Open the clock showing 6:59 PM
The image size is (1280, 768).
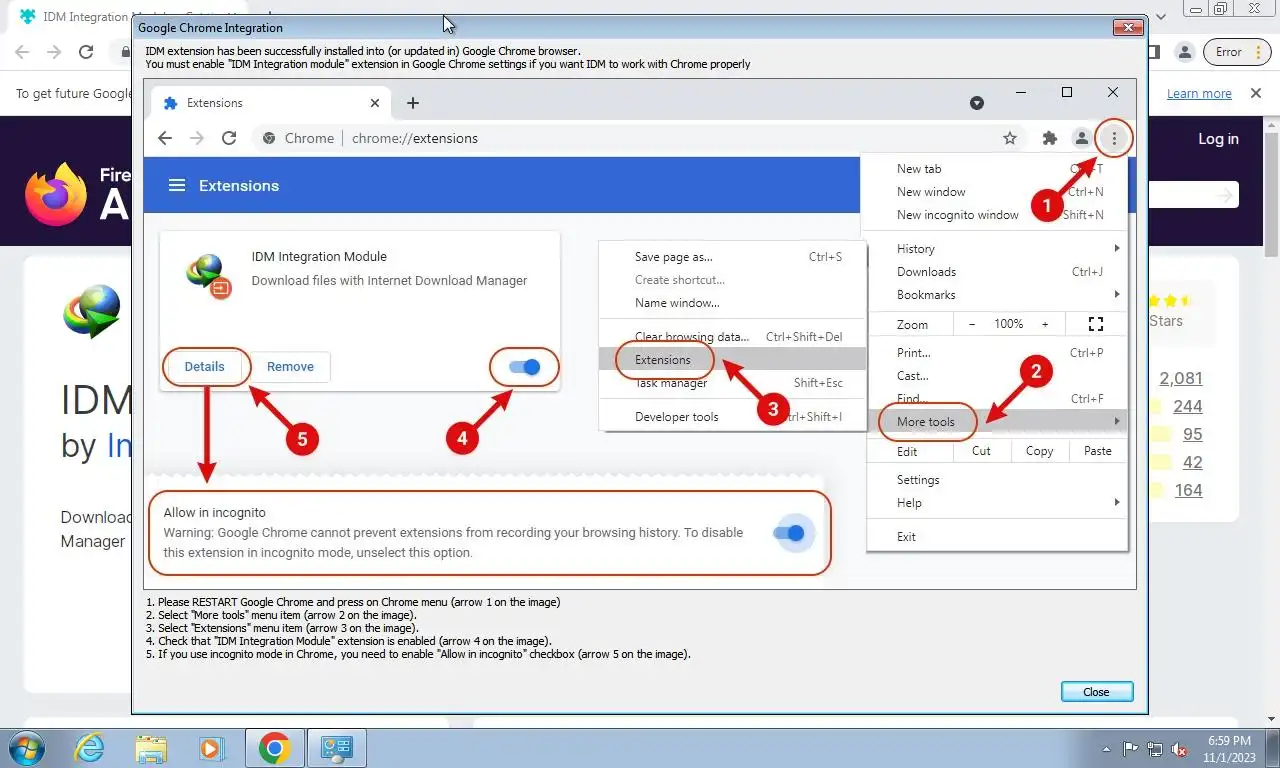pos(1230,749)
